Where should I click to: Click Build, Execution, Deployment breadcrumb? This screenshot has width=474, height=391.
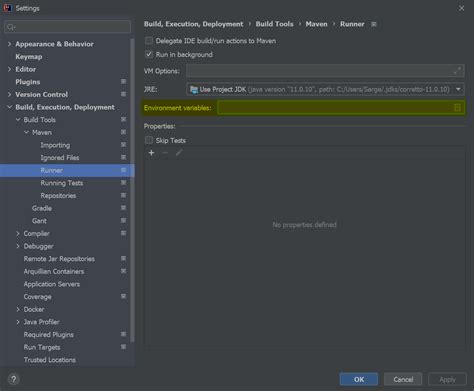(x=194, y=24)
